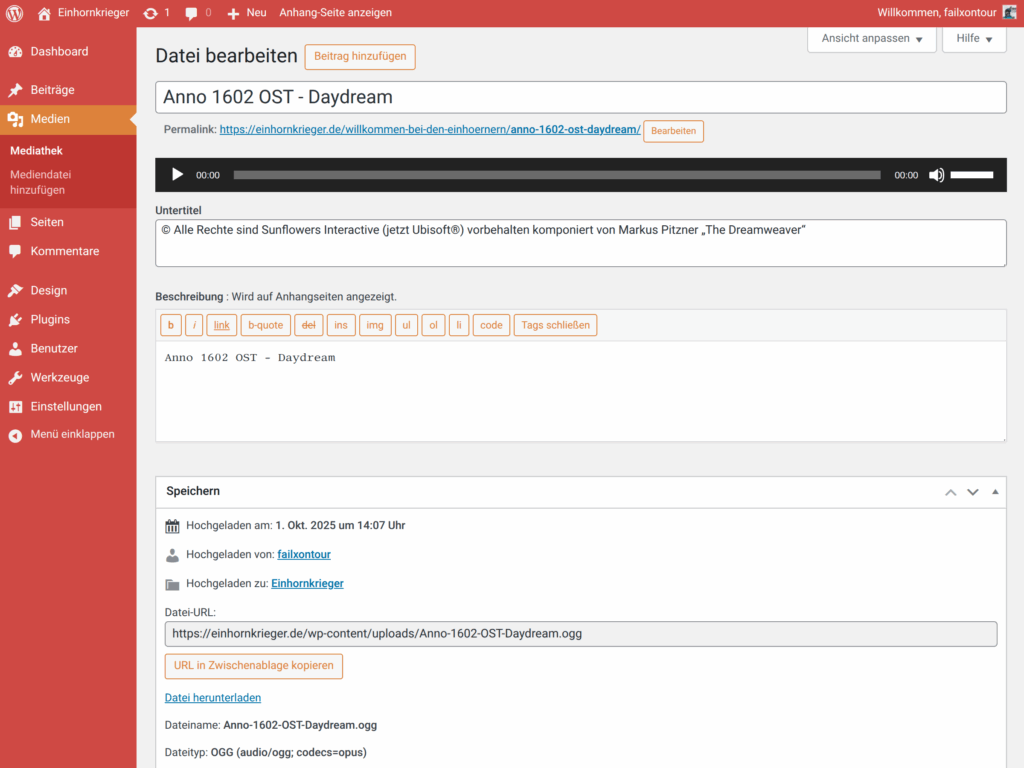Click the Datei herunterladen link
The height and width of the screenshot is (768, 1024).
point(212,698)
